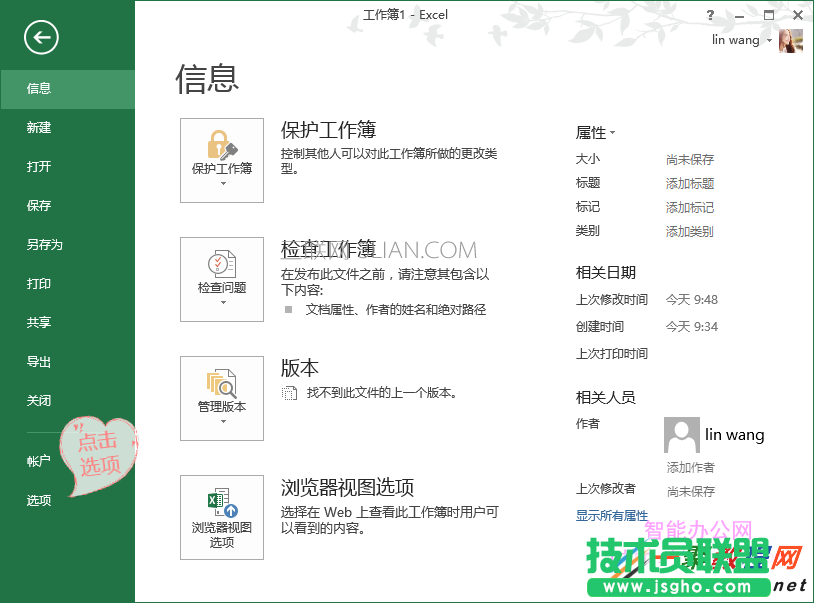This screenshot has height=603, width=814.
Task: Click the 浏览器视图选项 browser view button
Action: 222,517
